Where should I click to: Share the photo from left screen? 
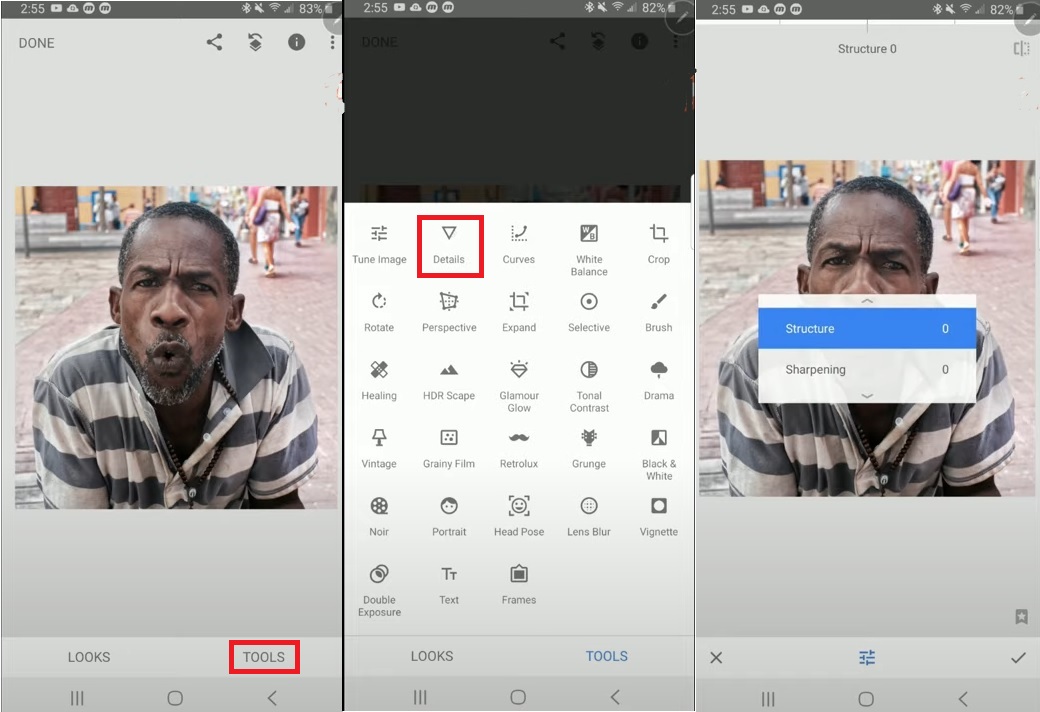click(x=214, y=42)
